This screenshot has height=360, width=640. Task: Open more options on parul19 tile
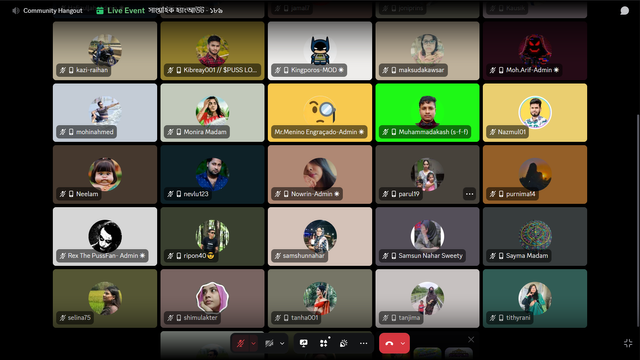coord(469,194)
